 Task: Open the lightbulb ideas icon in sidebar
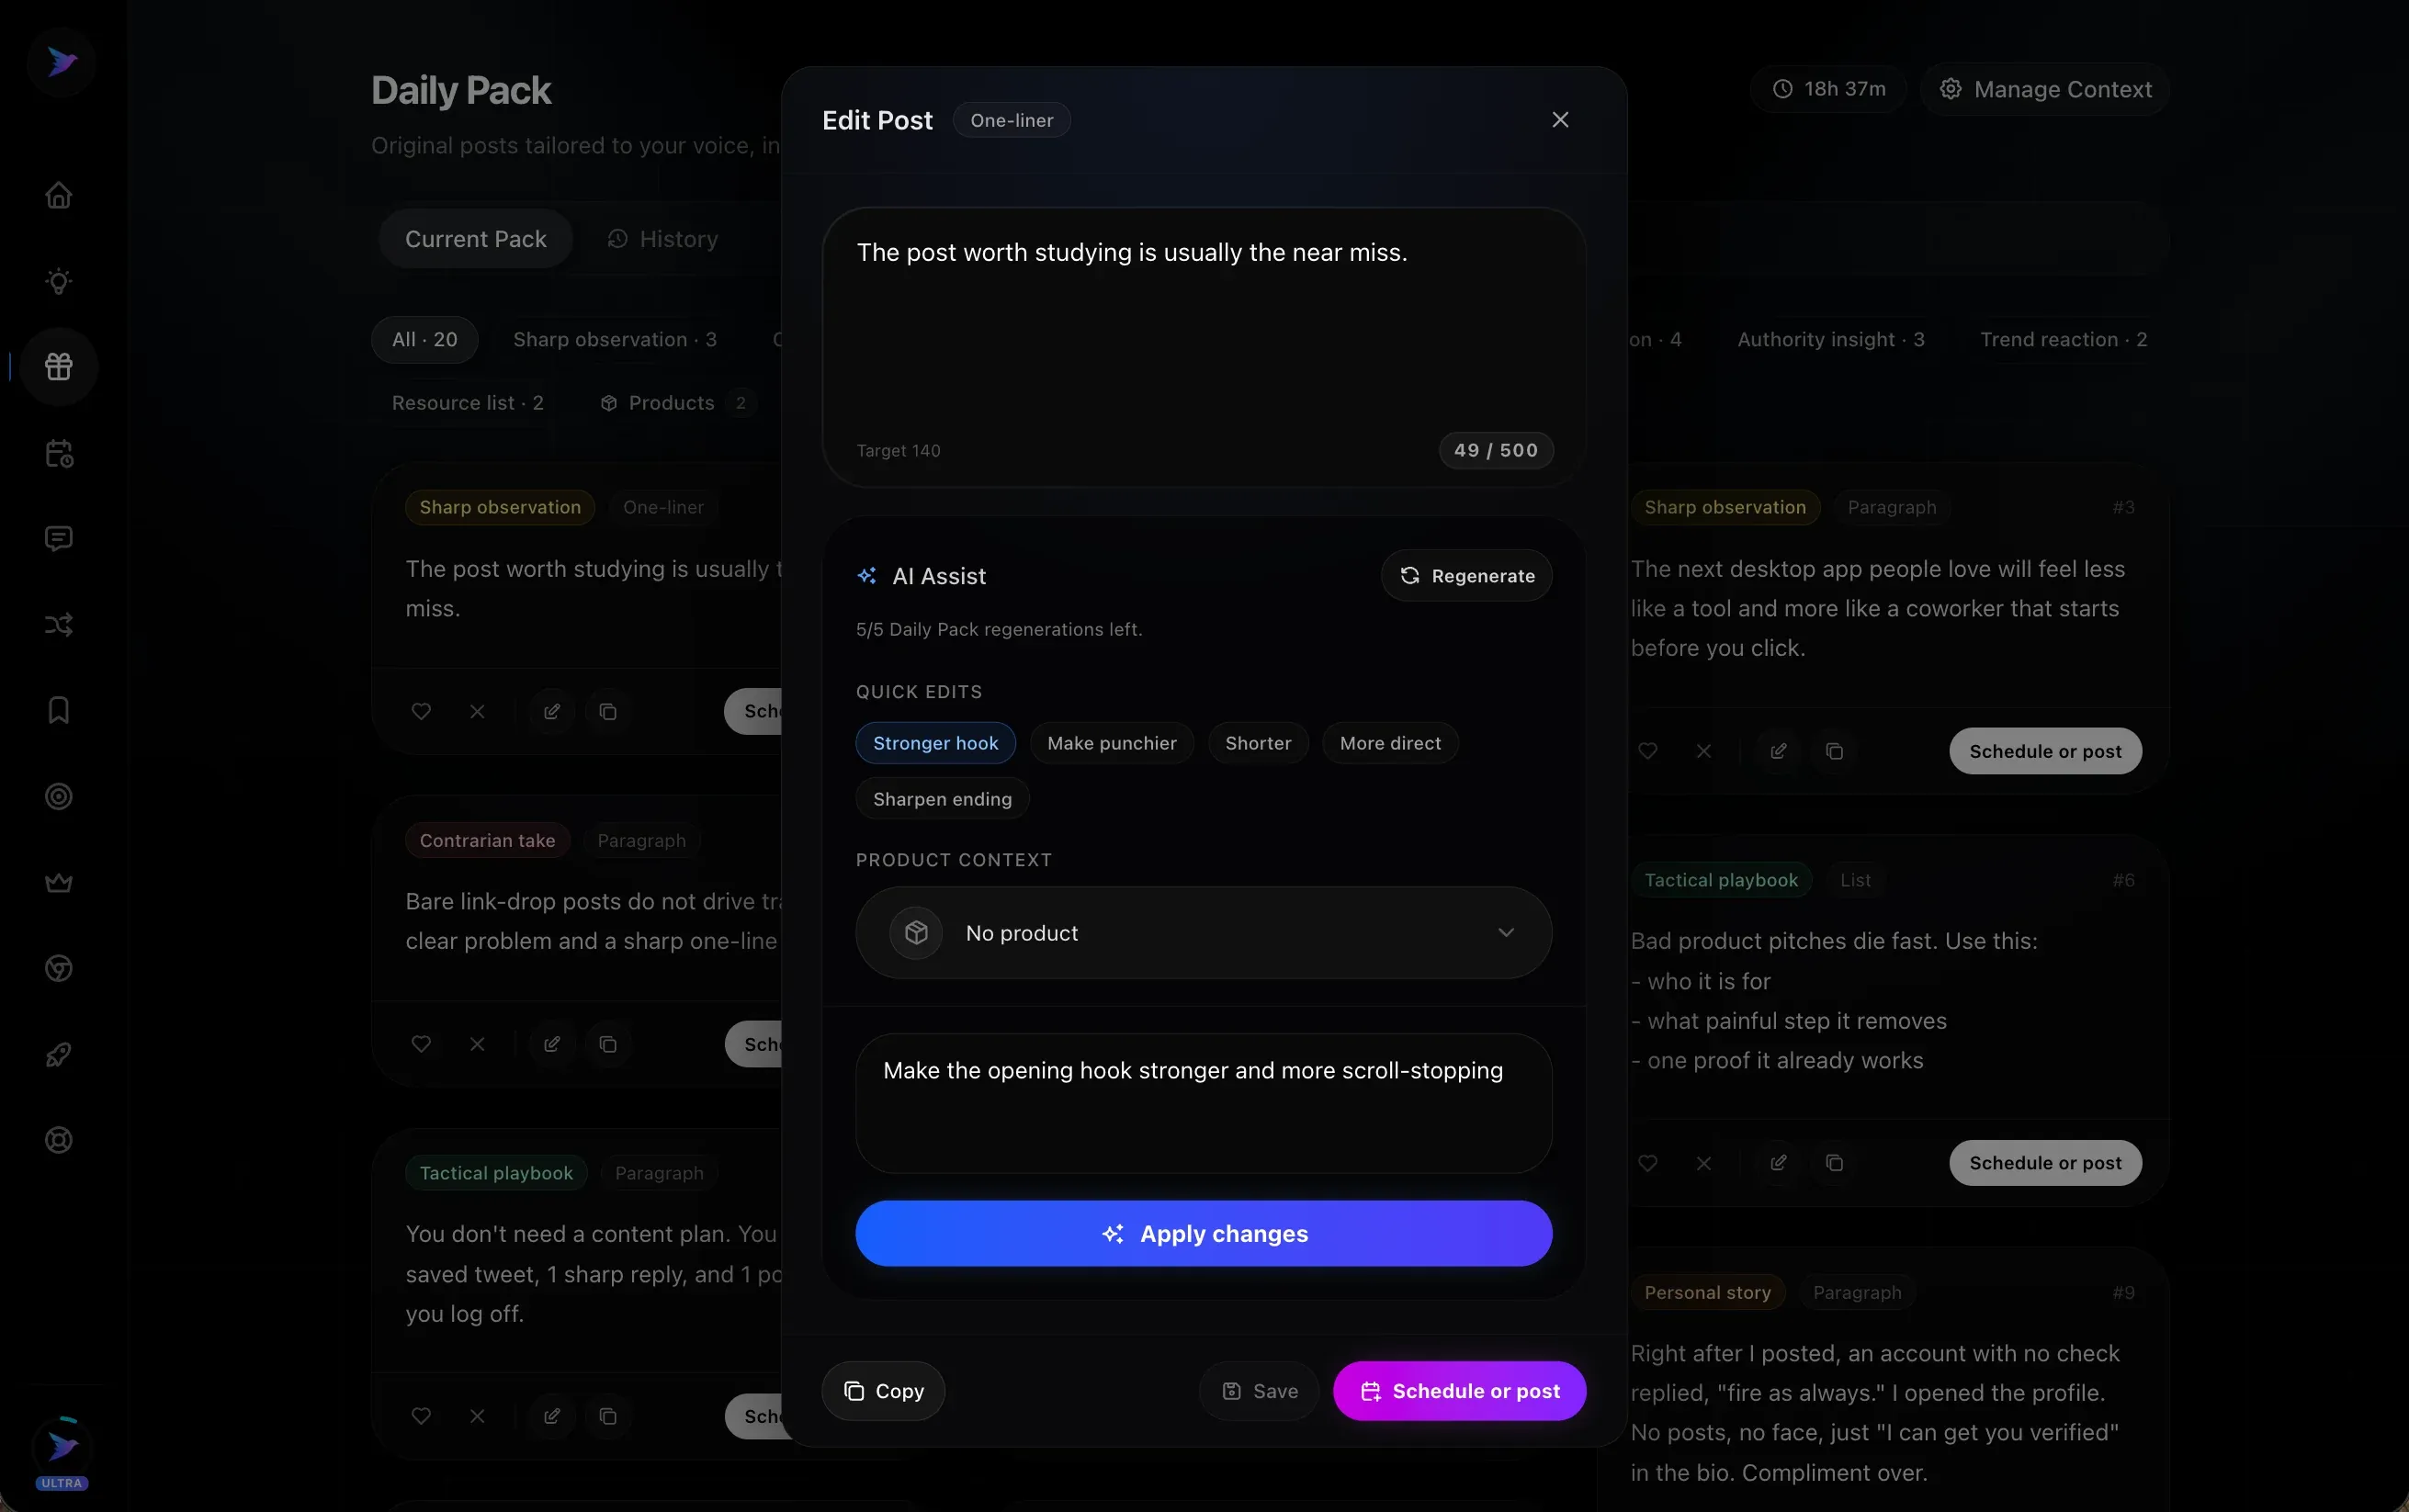59,281
